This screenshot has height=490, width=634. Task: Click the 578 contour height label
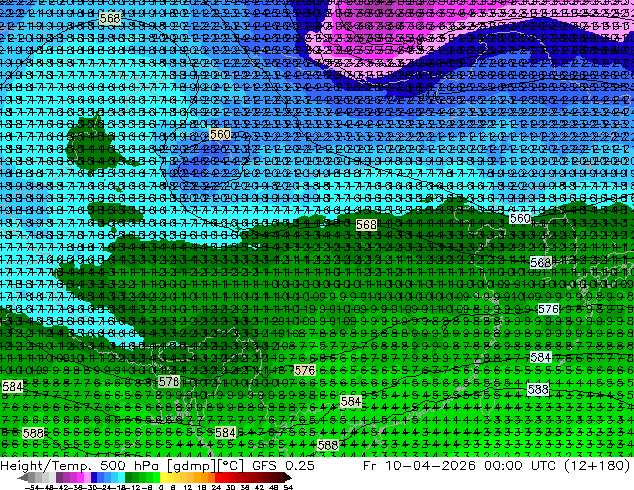click(x=169, y=382)
